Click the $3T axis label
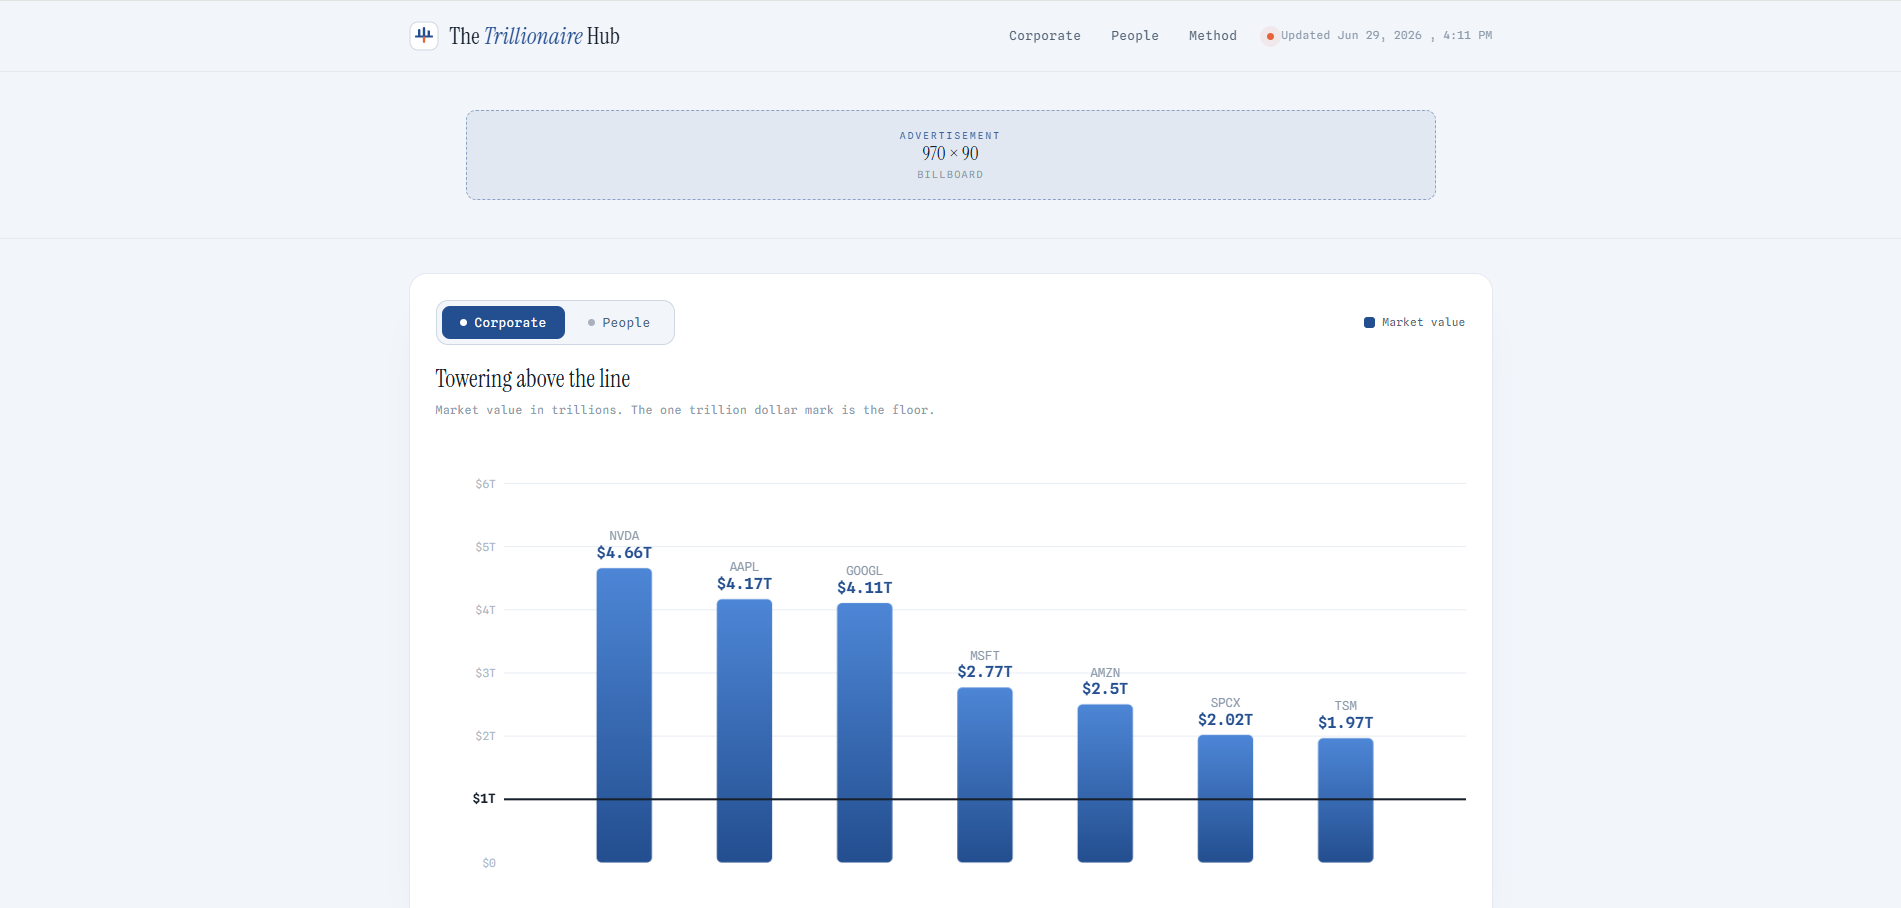This screenshot has width=1901, height=908. 485,673
